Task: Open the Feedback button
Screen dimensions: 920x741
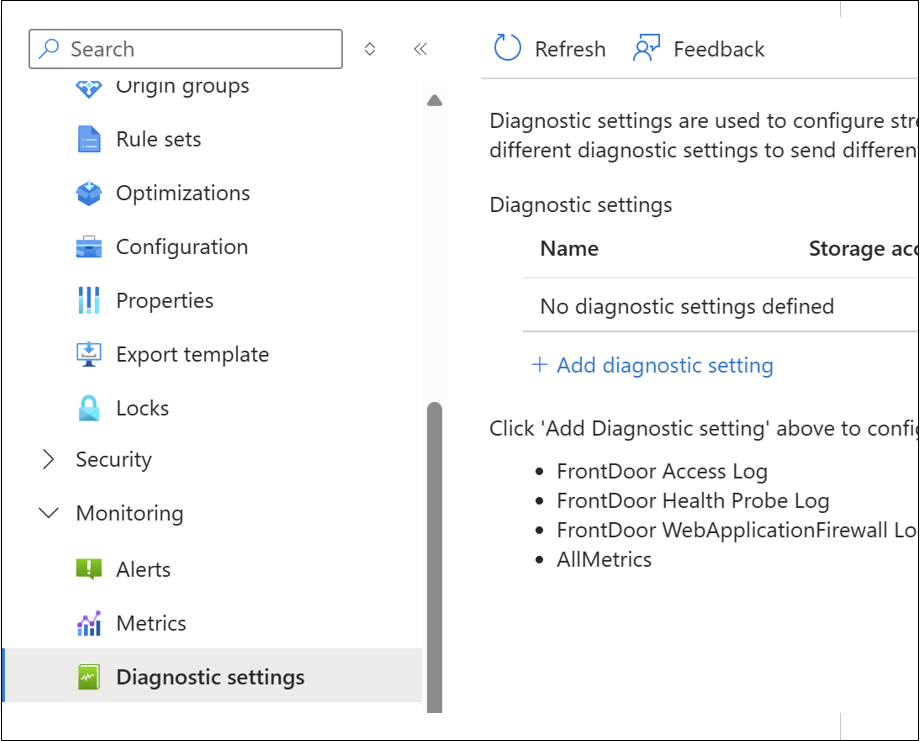Action: pyautogui.click(x=699, y=49)
